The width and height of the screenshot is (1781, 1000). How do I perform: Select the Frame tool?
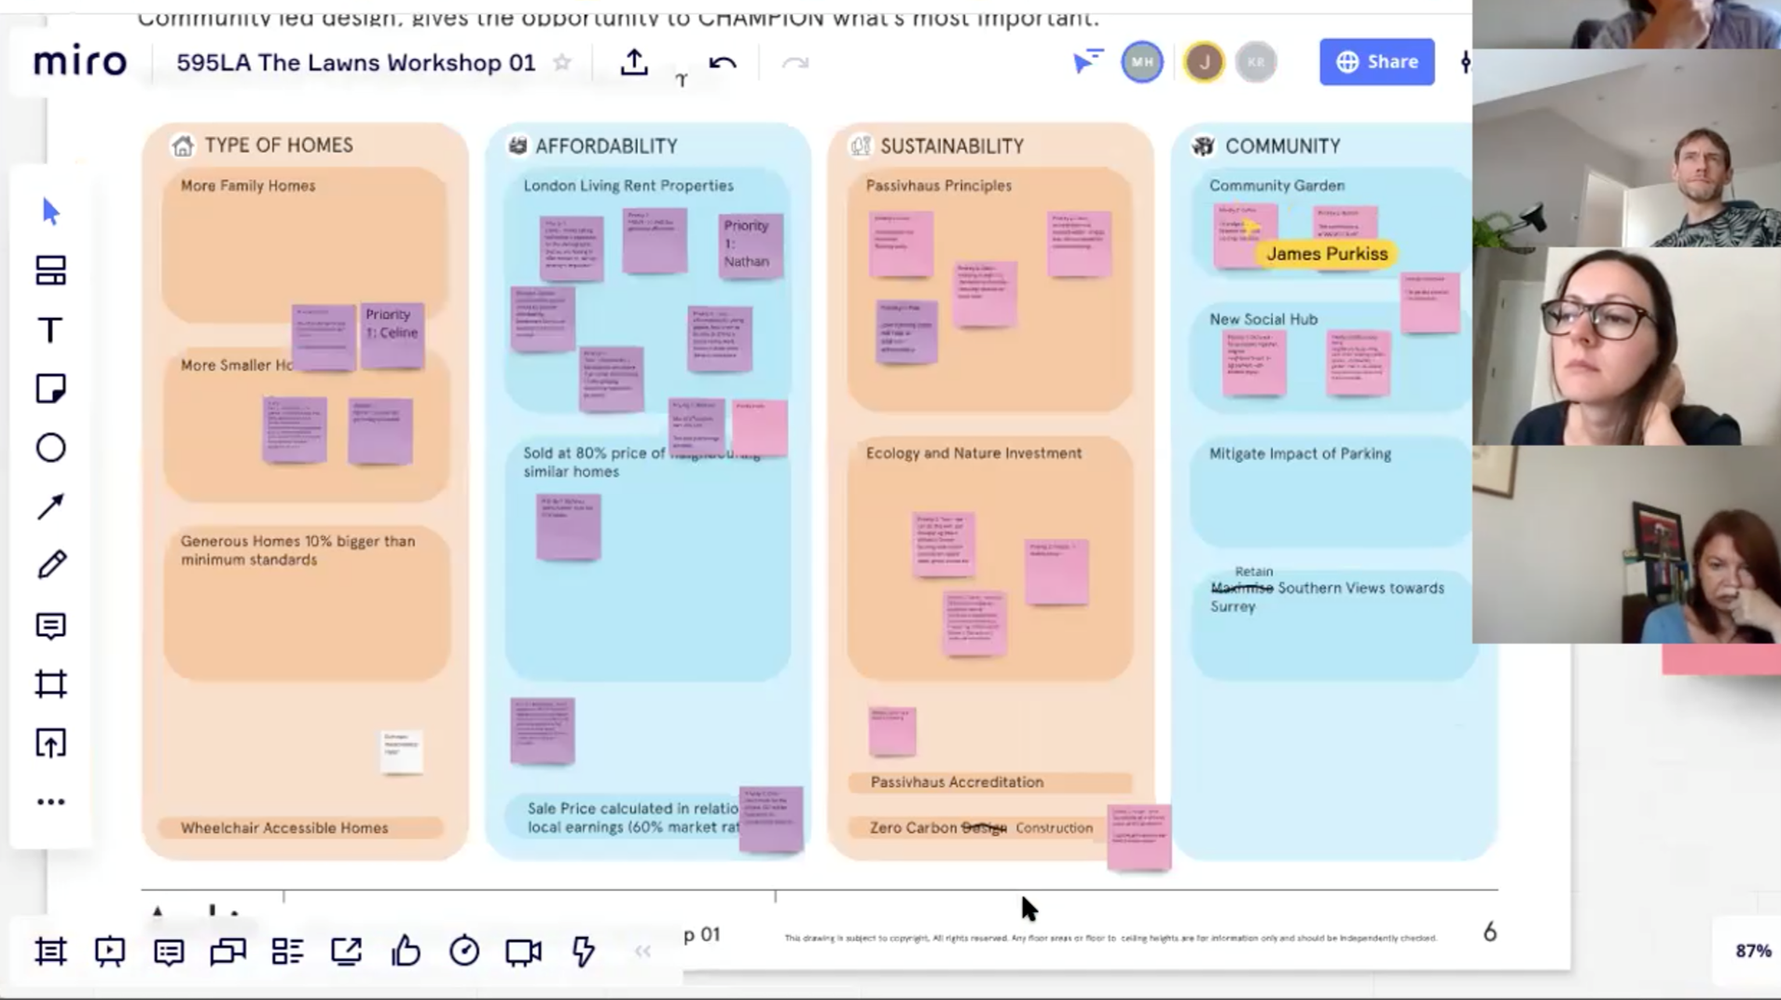51,684
